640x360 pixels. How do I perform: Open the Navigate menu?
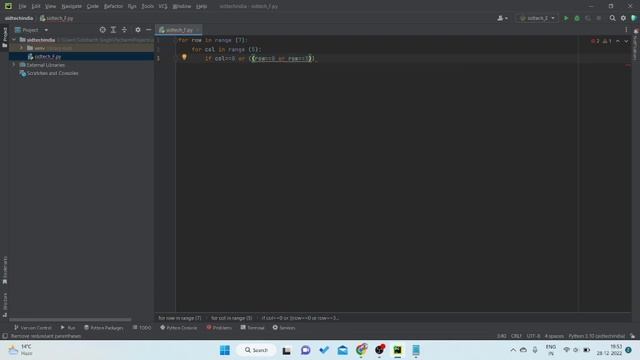coord(71,6)
